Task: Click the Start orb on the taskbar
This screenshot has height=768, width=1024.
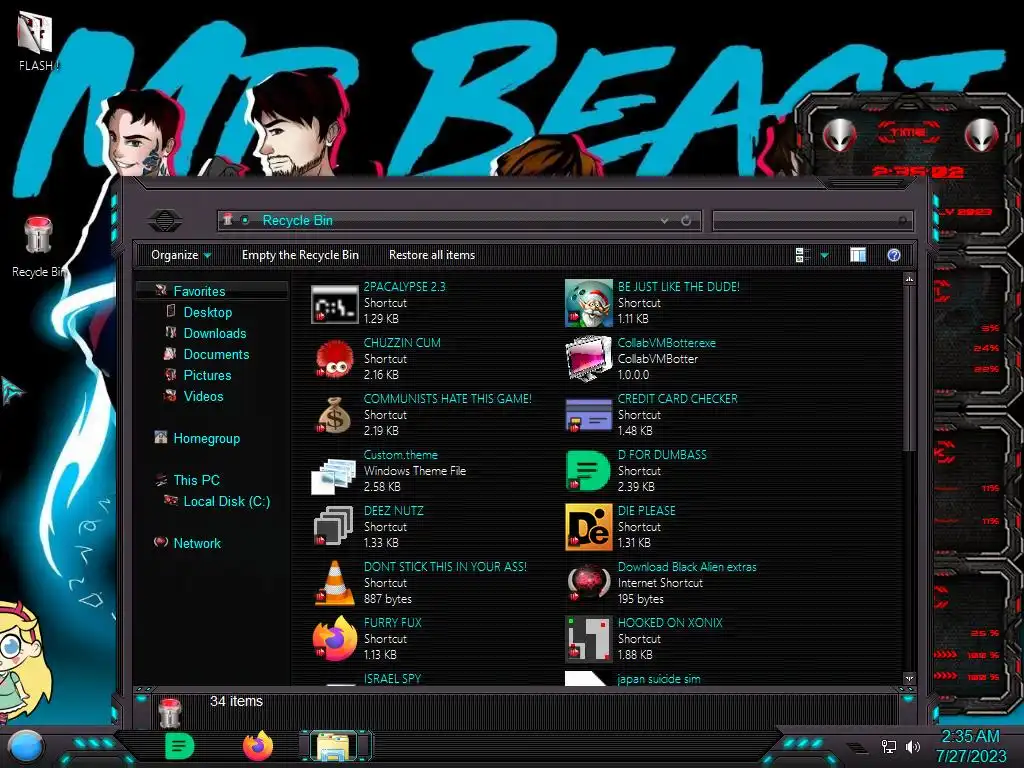Action: pos(26,747)
